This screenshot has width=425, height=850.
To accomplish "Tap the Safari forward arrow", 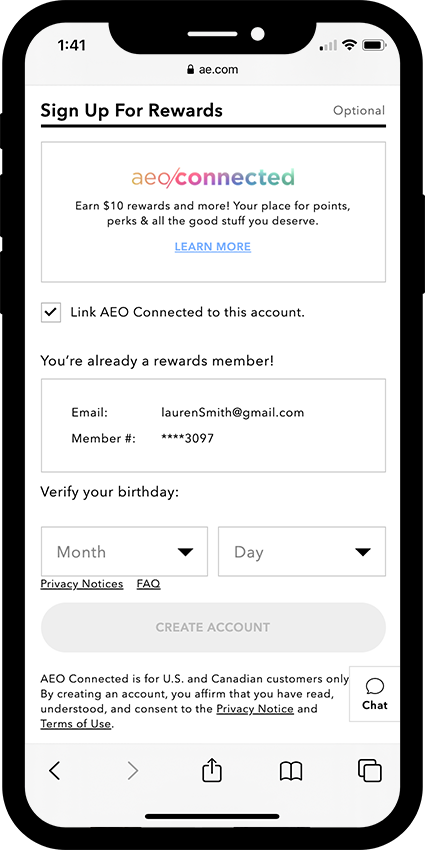I will click(133, 770).
